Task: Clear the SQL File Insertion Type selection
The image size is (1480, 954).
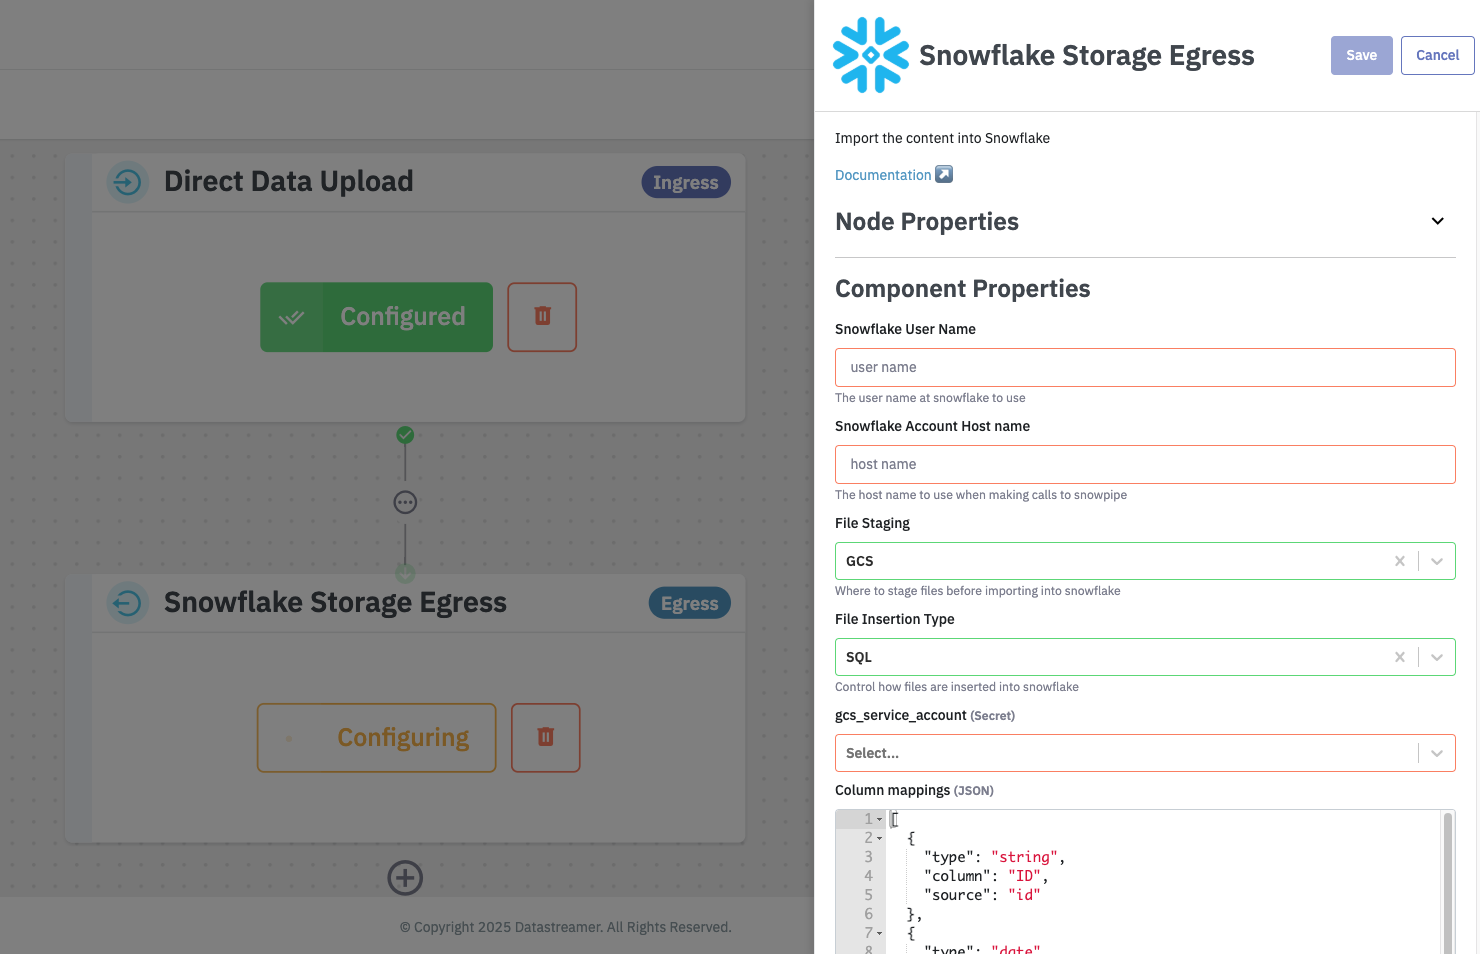Action: pyautogui.click(x=1400, y=657)
